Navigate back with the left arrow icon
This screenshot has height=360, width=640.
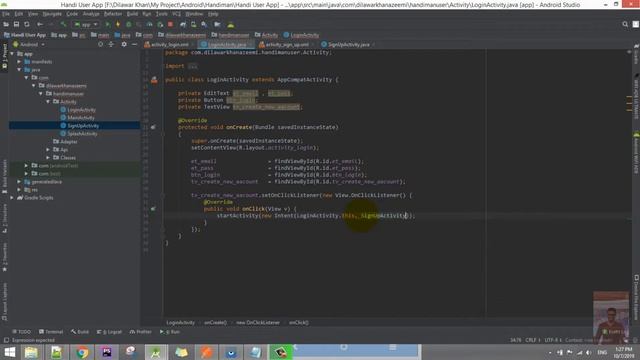pos(40,24)
